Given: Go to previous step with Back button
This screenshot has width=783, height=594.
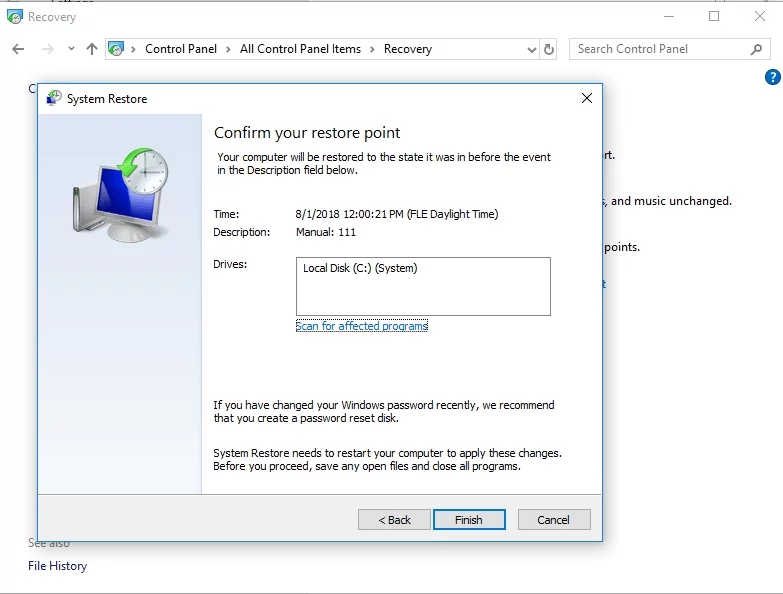Looking at the screenshot, I should click(x=394, y=520).
